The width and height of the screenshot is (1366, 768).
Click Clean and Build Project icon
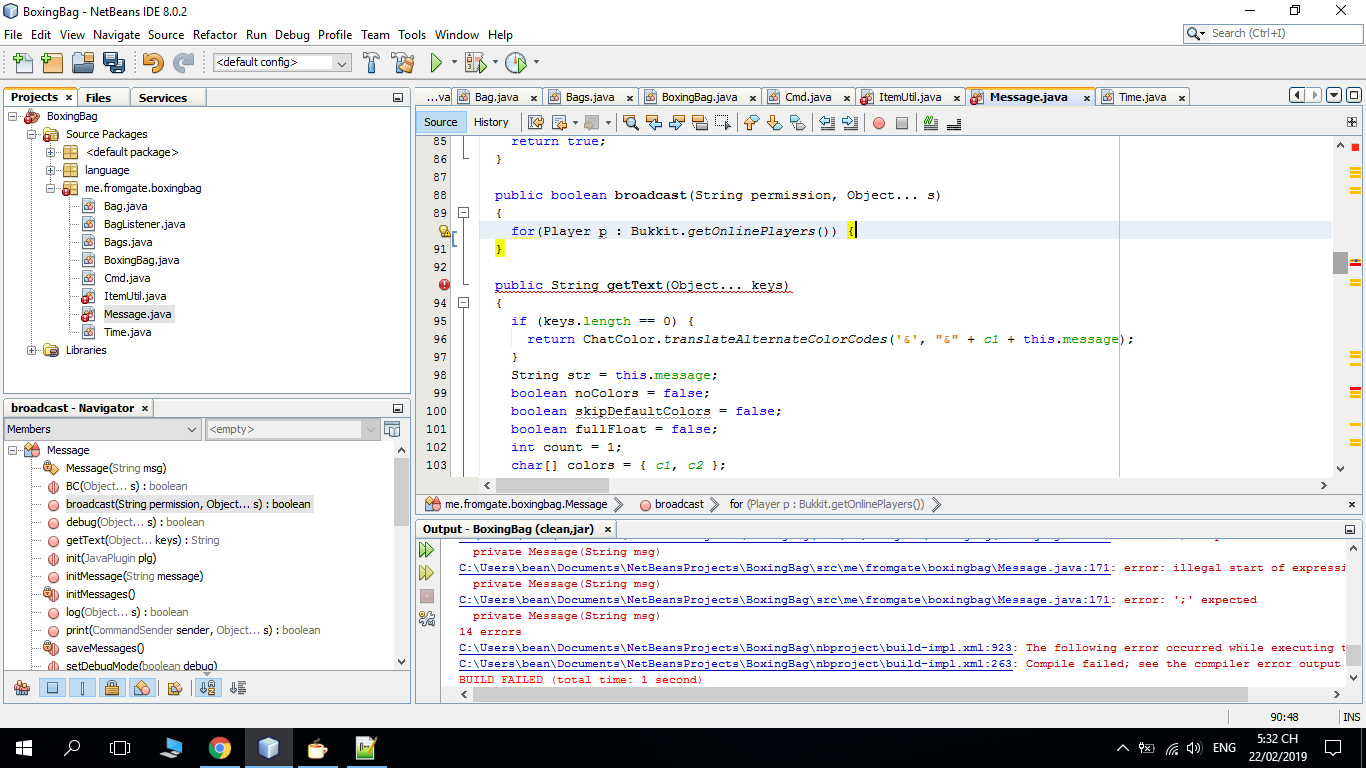click(x=403, y=62)
